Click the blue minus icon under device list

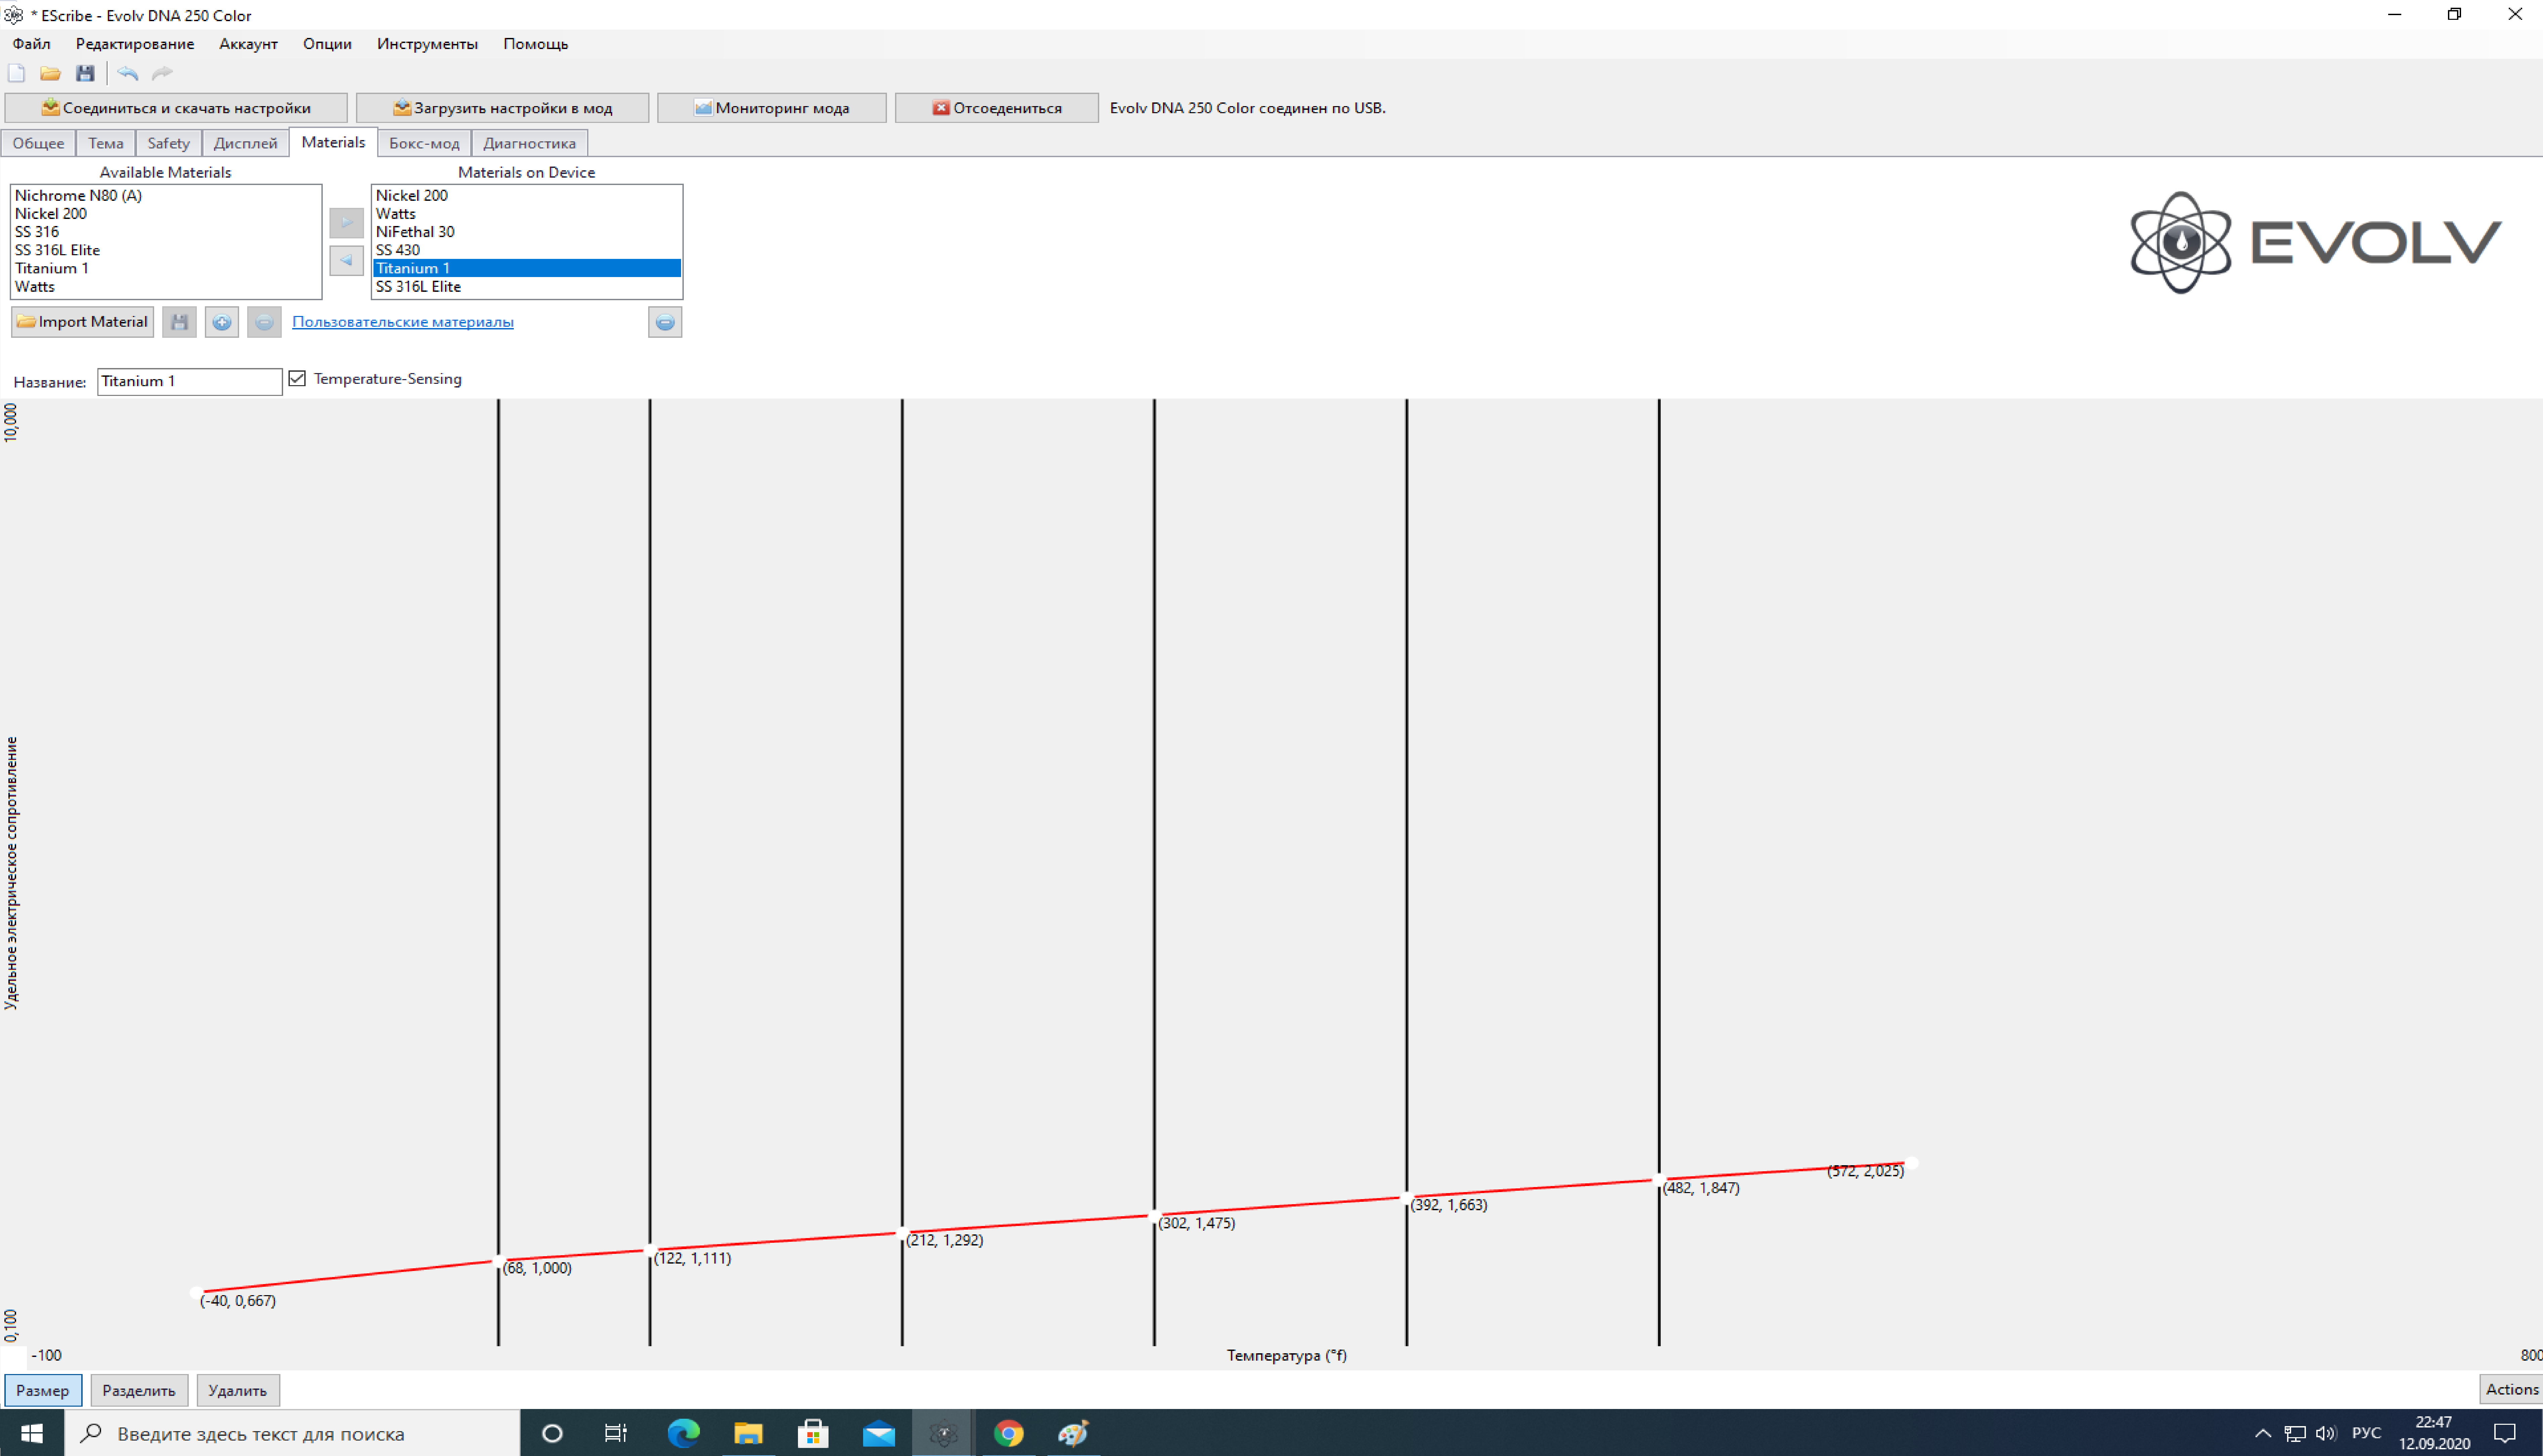point(665,322)
